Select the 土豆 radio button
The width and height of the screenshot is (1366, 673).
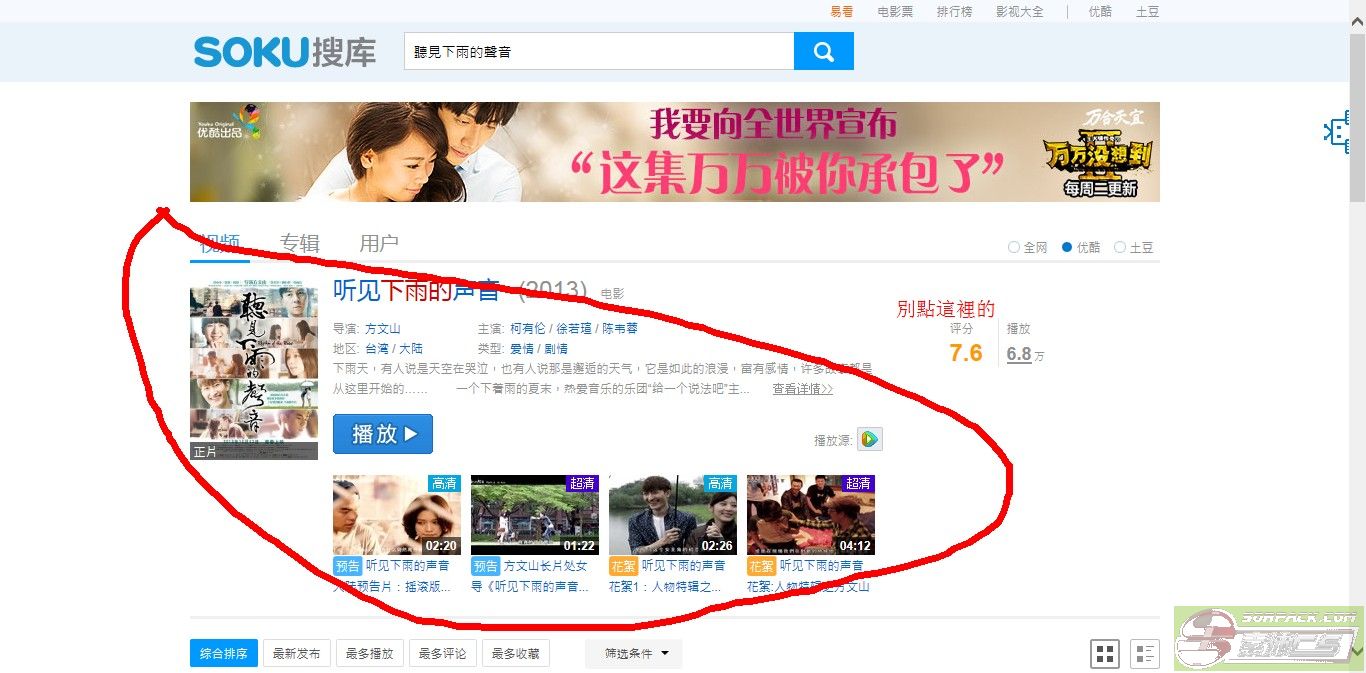[1121, 247]
